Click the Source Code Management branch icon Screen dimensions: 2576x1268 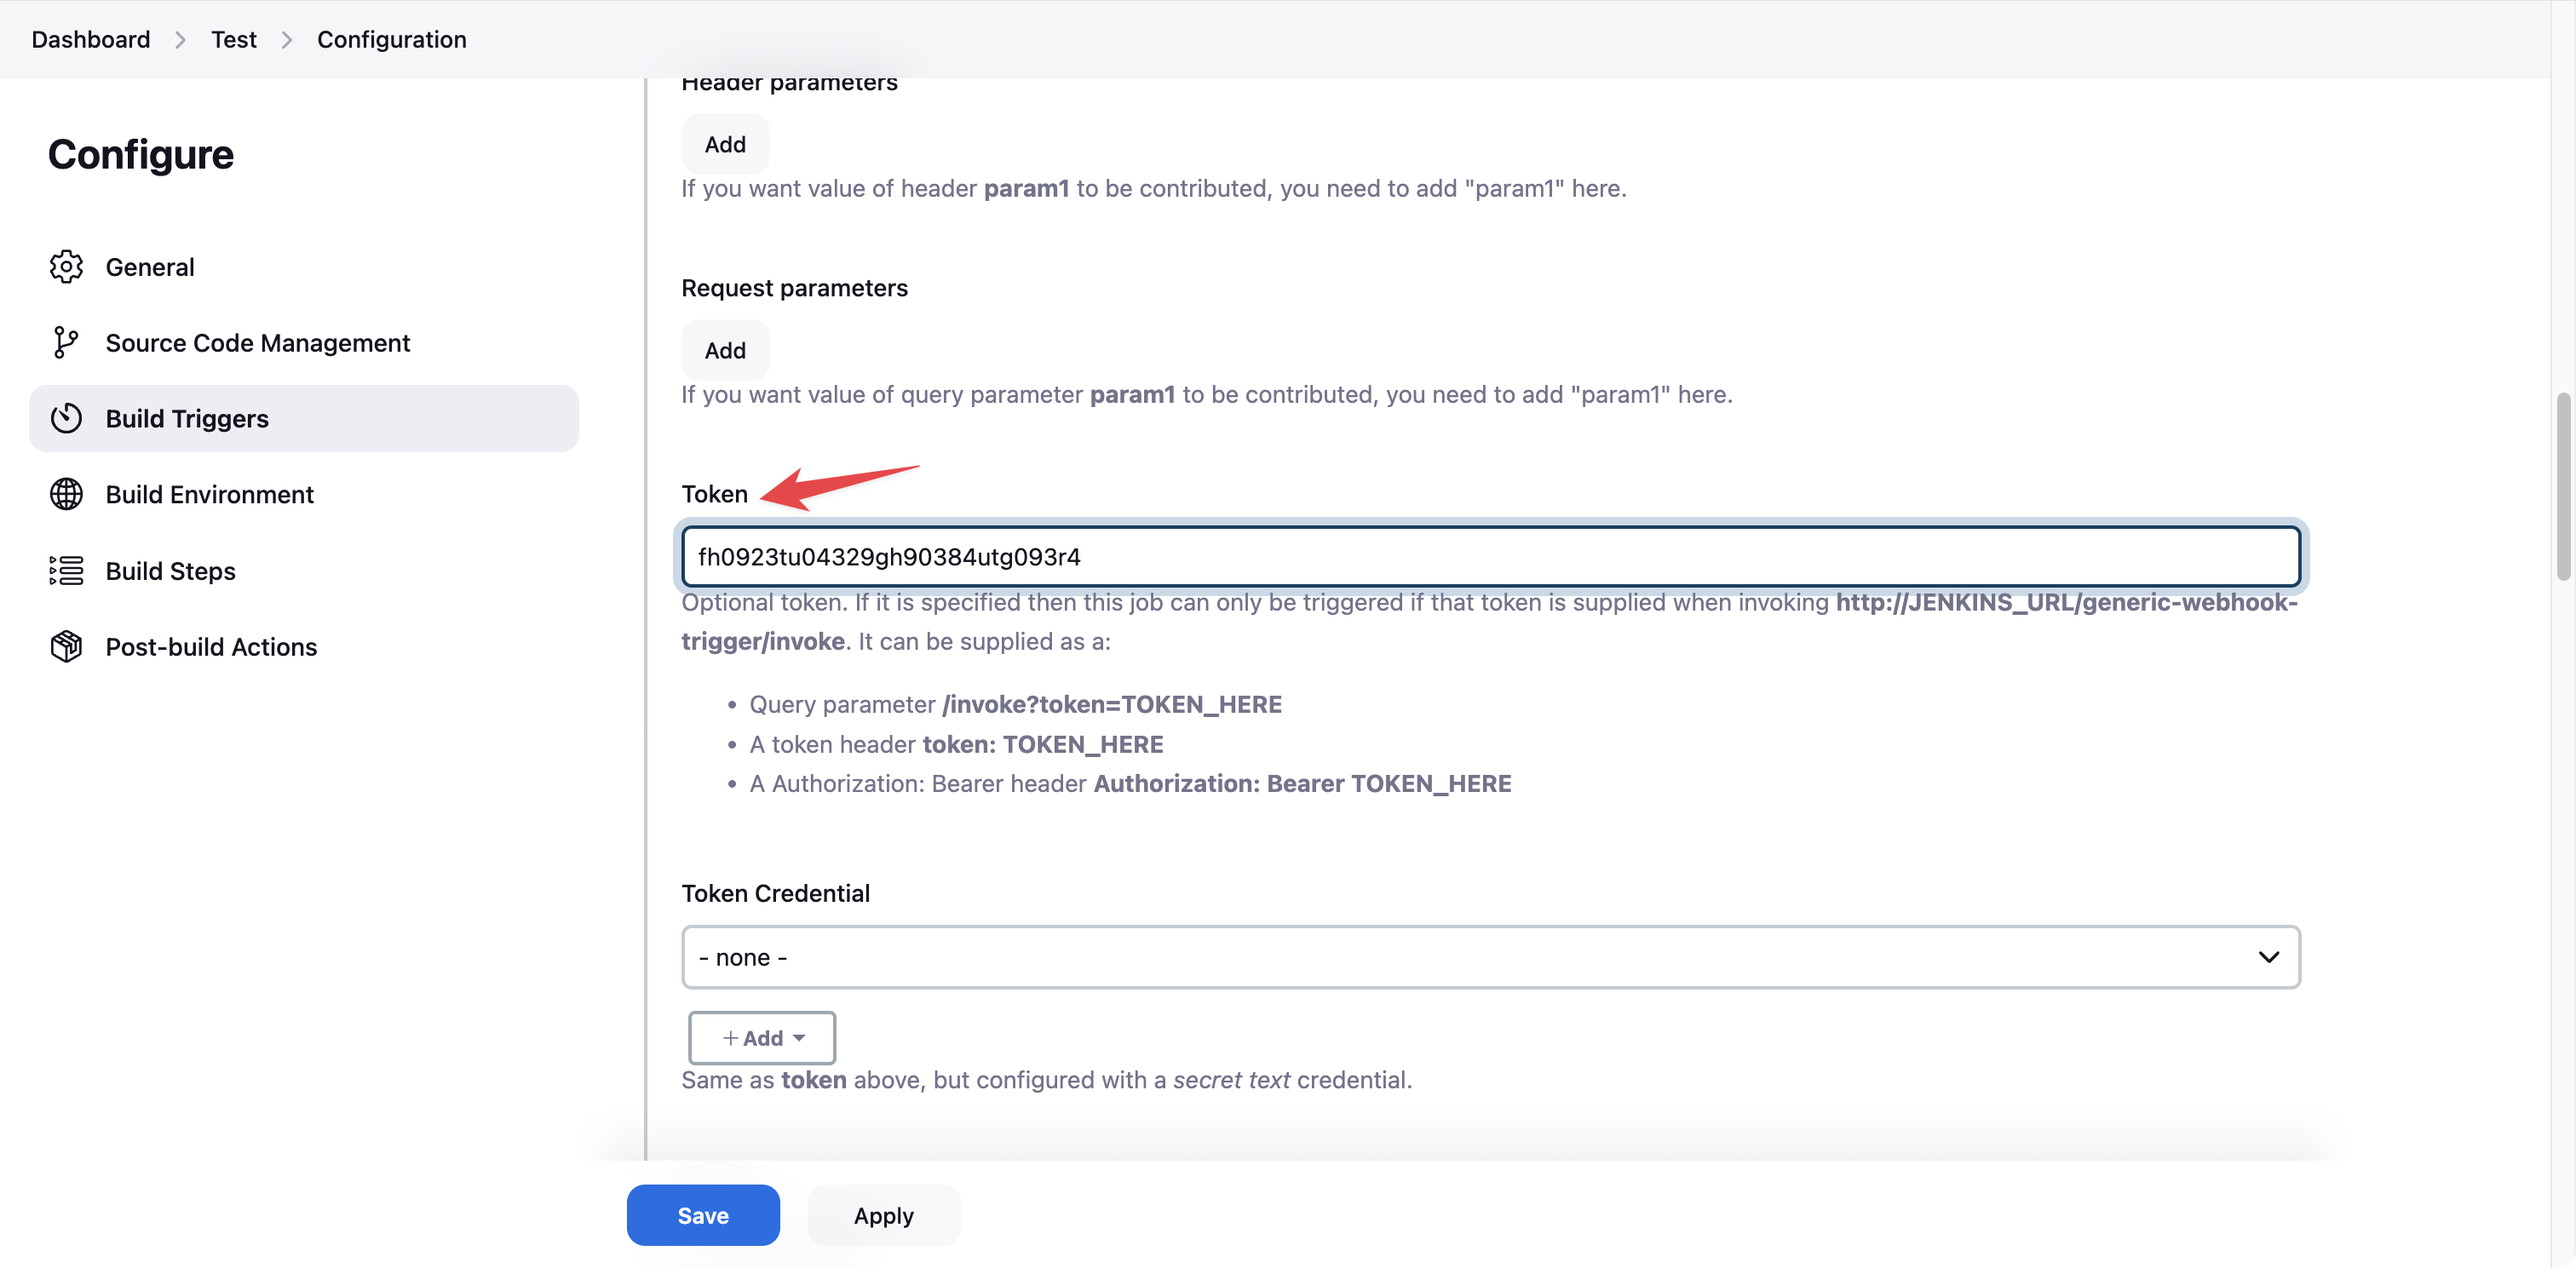66,342
